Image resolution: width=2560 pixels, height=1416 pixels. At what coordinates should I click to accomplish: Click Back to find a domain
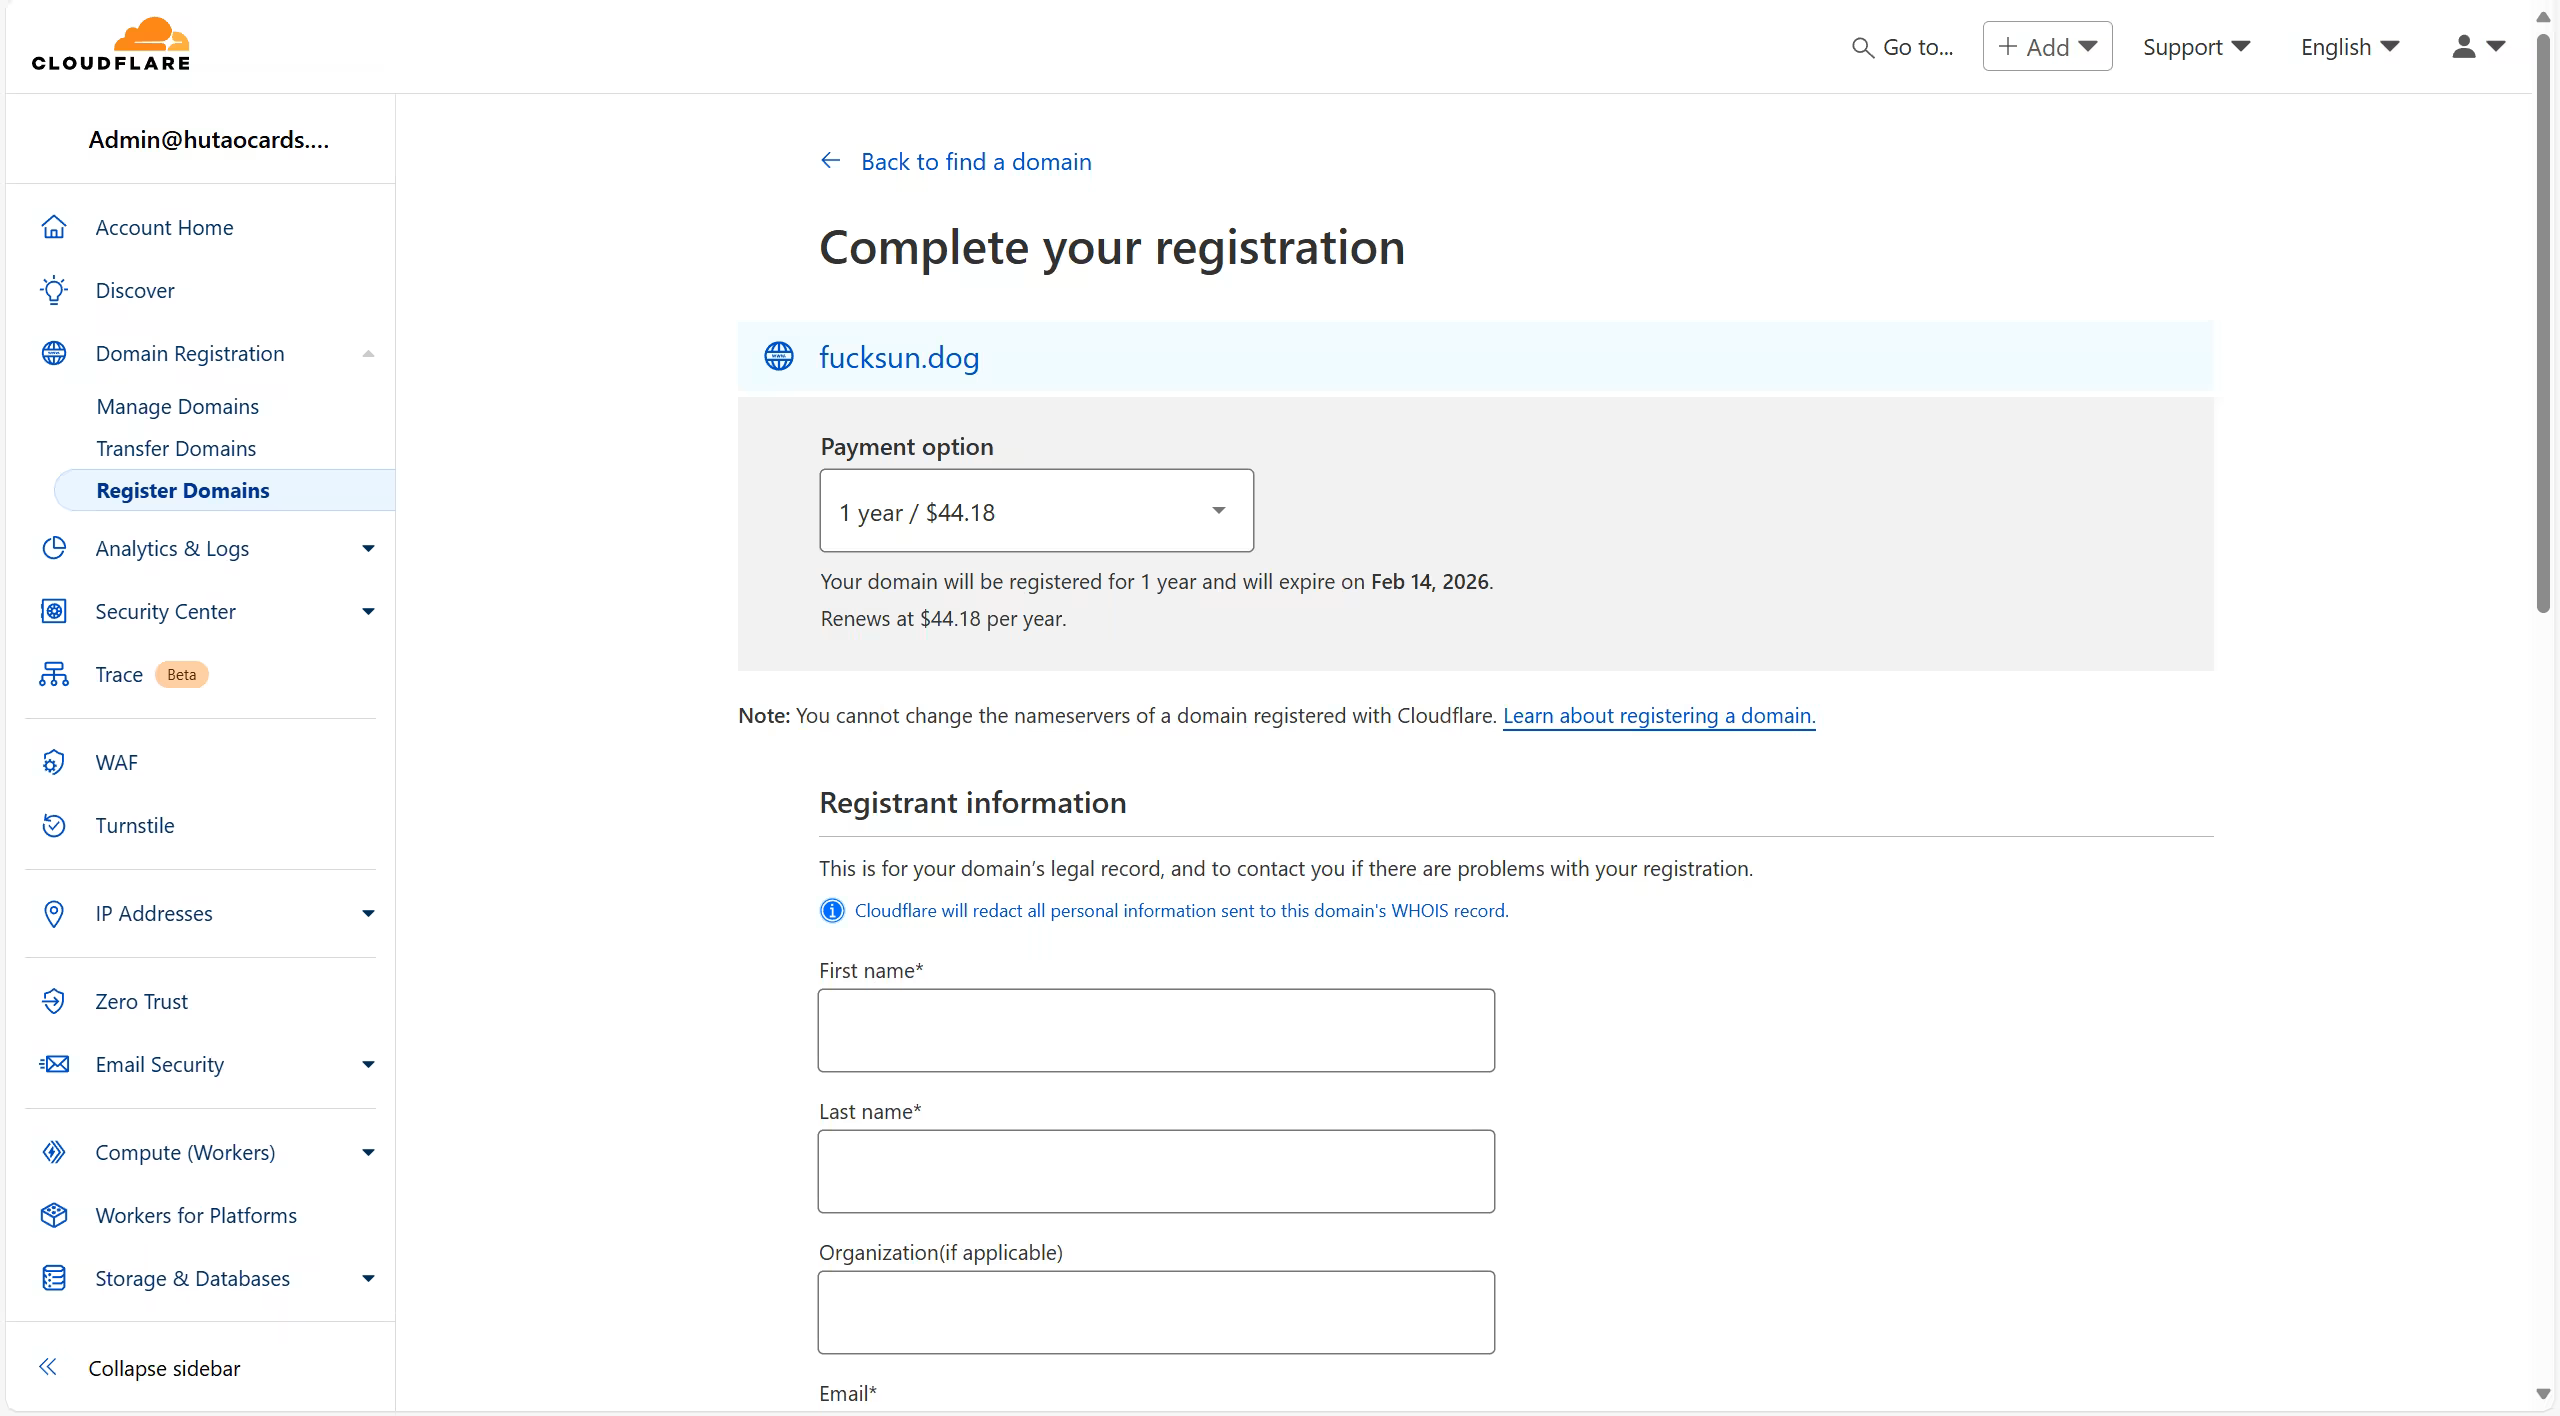[x=975, y=162]
